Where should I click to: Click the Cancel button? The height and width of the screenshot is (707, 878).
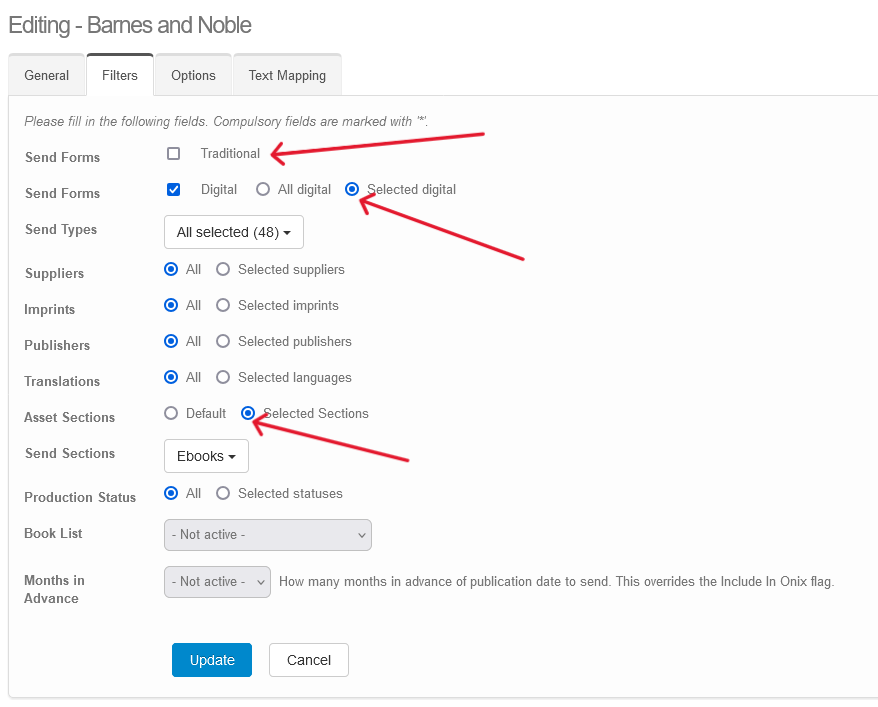(x=309, y=660)
